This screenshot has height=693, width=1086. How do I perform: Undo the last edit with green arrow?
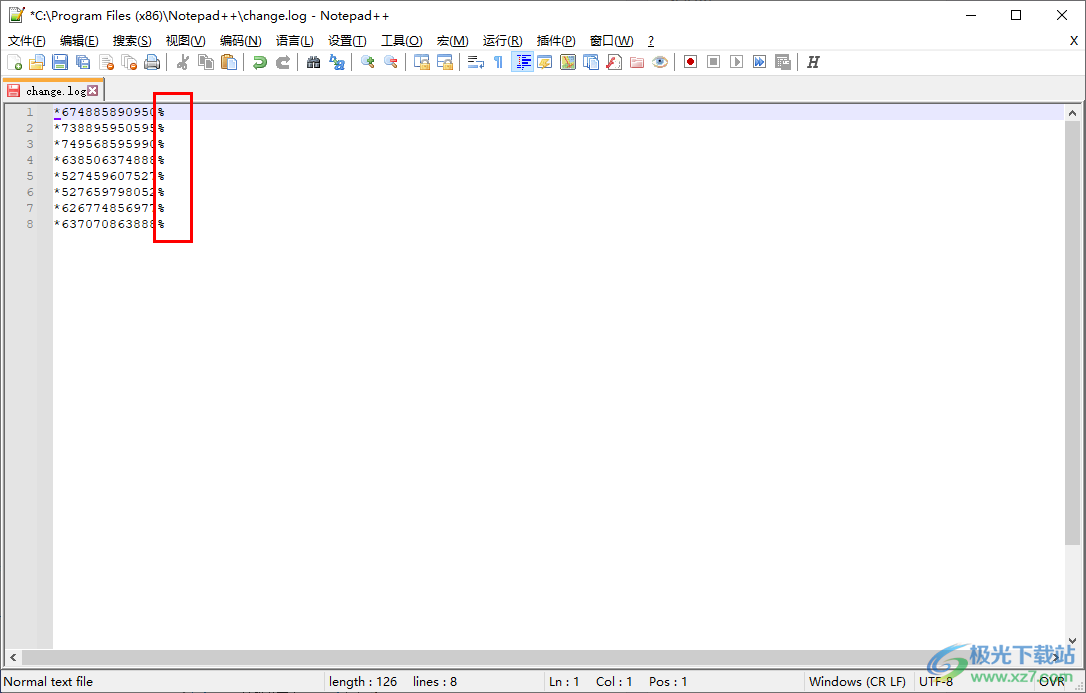(x=260, y=62)
